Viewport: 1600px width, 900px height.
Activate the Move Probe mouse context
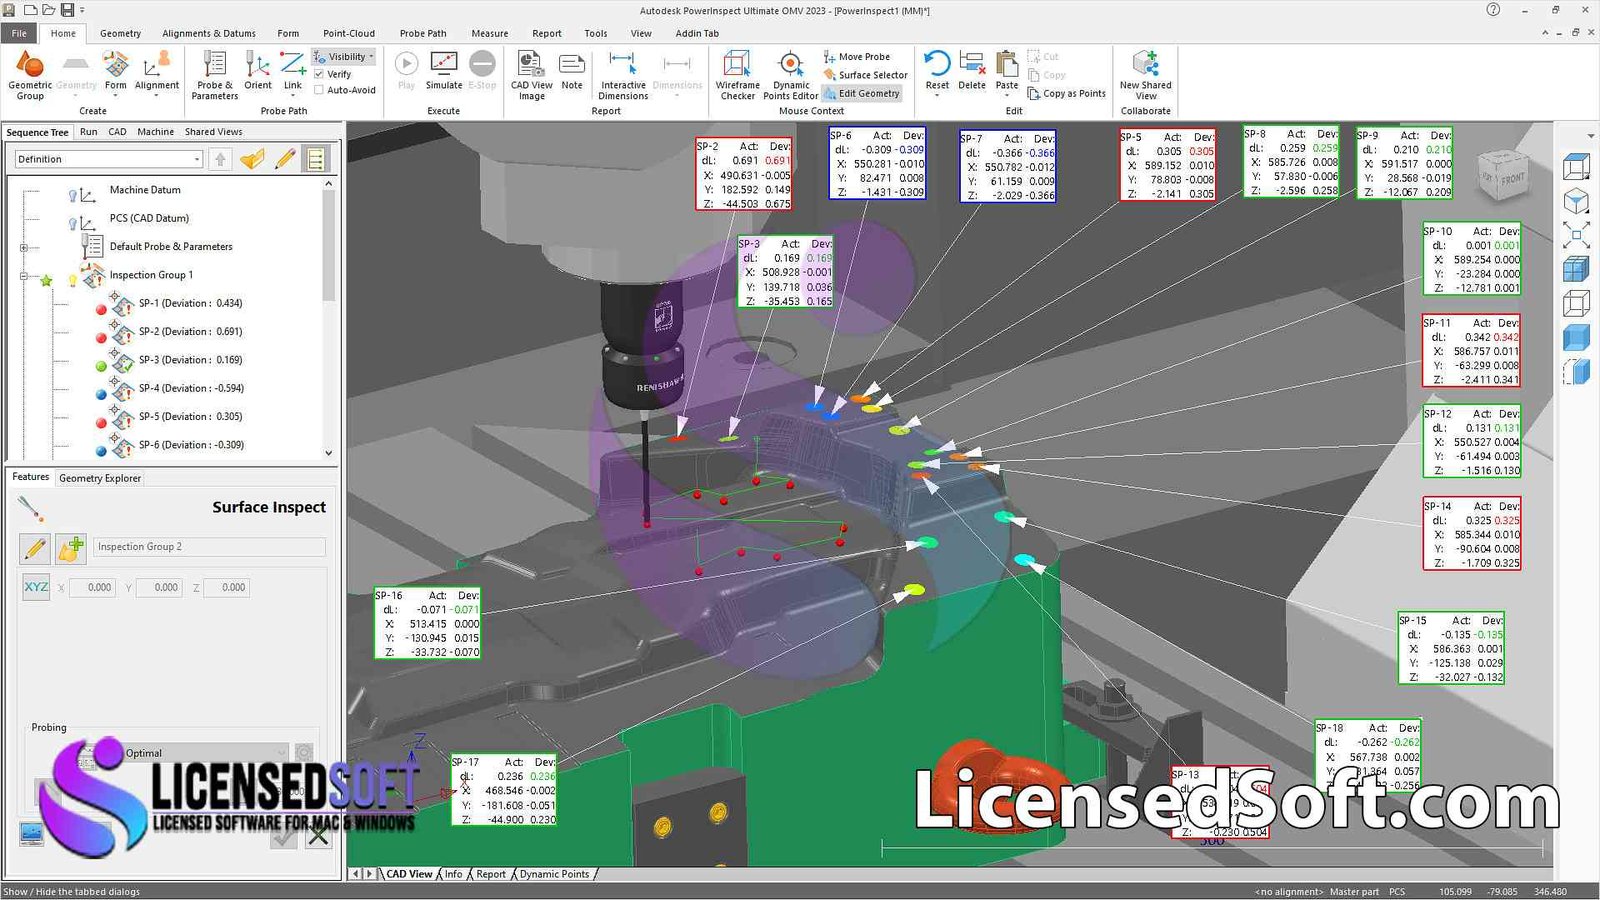tap(857, 57)
